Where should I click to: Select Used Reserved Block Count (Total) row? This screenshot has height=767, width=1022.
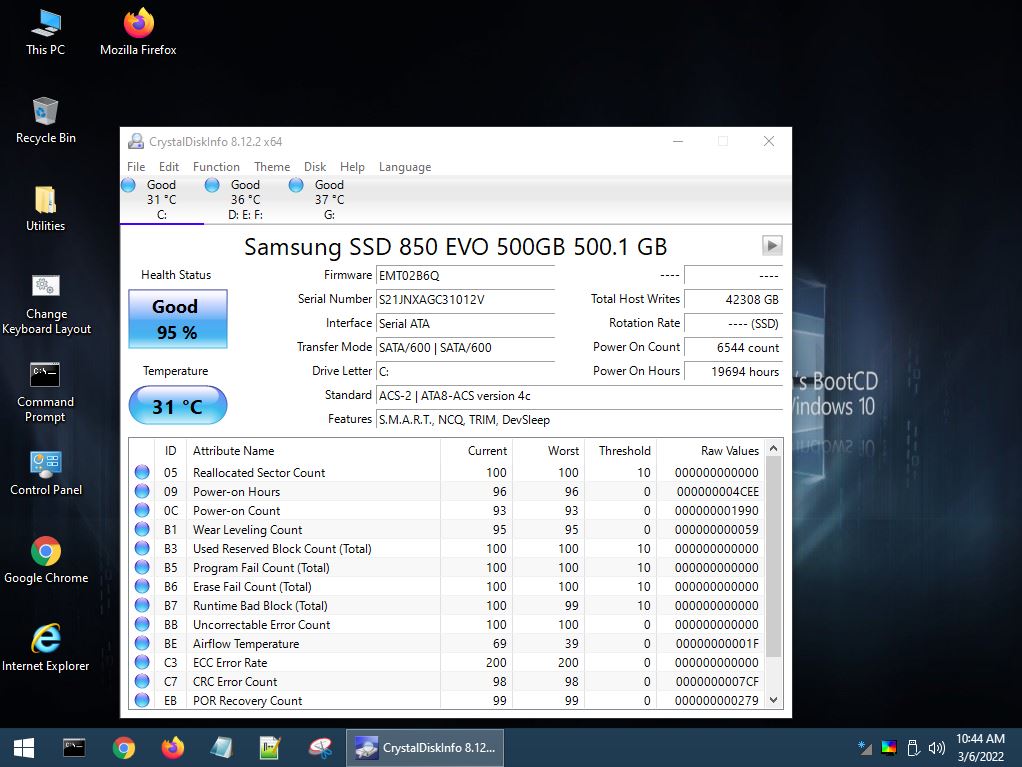pos(447,549)
